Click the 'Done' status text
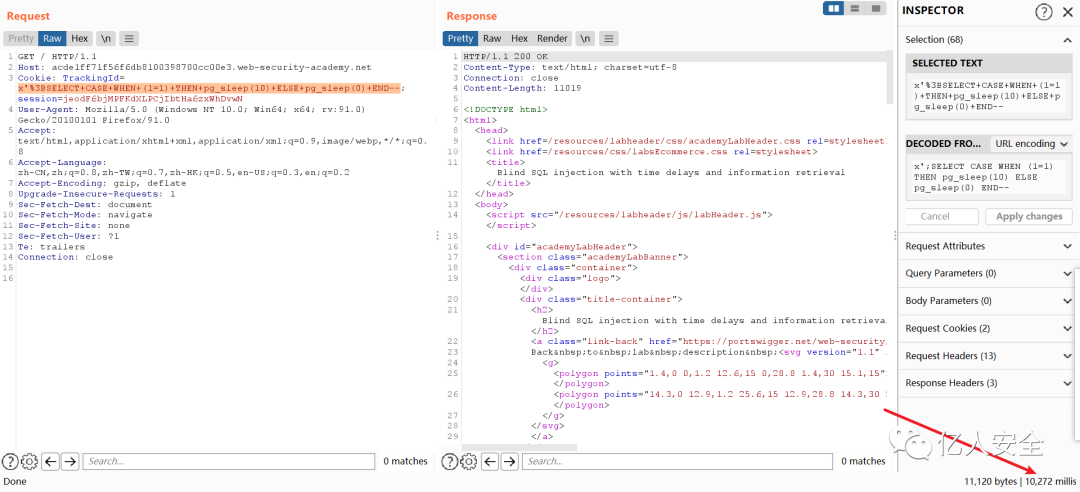This screenshot has height=492, width=1080. (x=15, y=481)
